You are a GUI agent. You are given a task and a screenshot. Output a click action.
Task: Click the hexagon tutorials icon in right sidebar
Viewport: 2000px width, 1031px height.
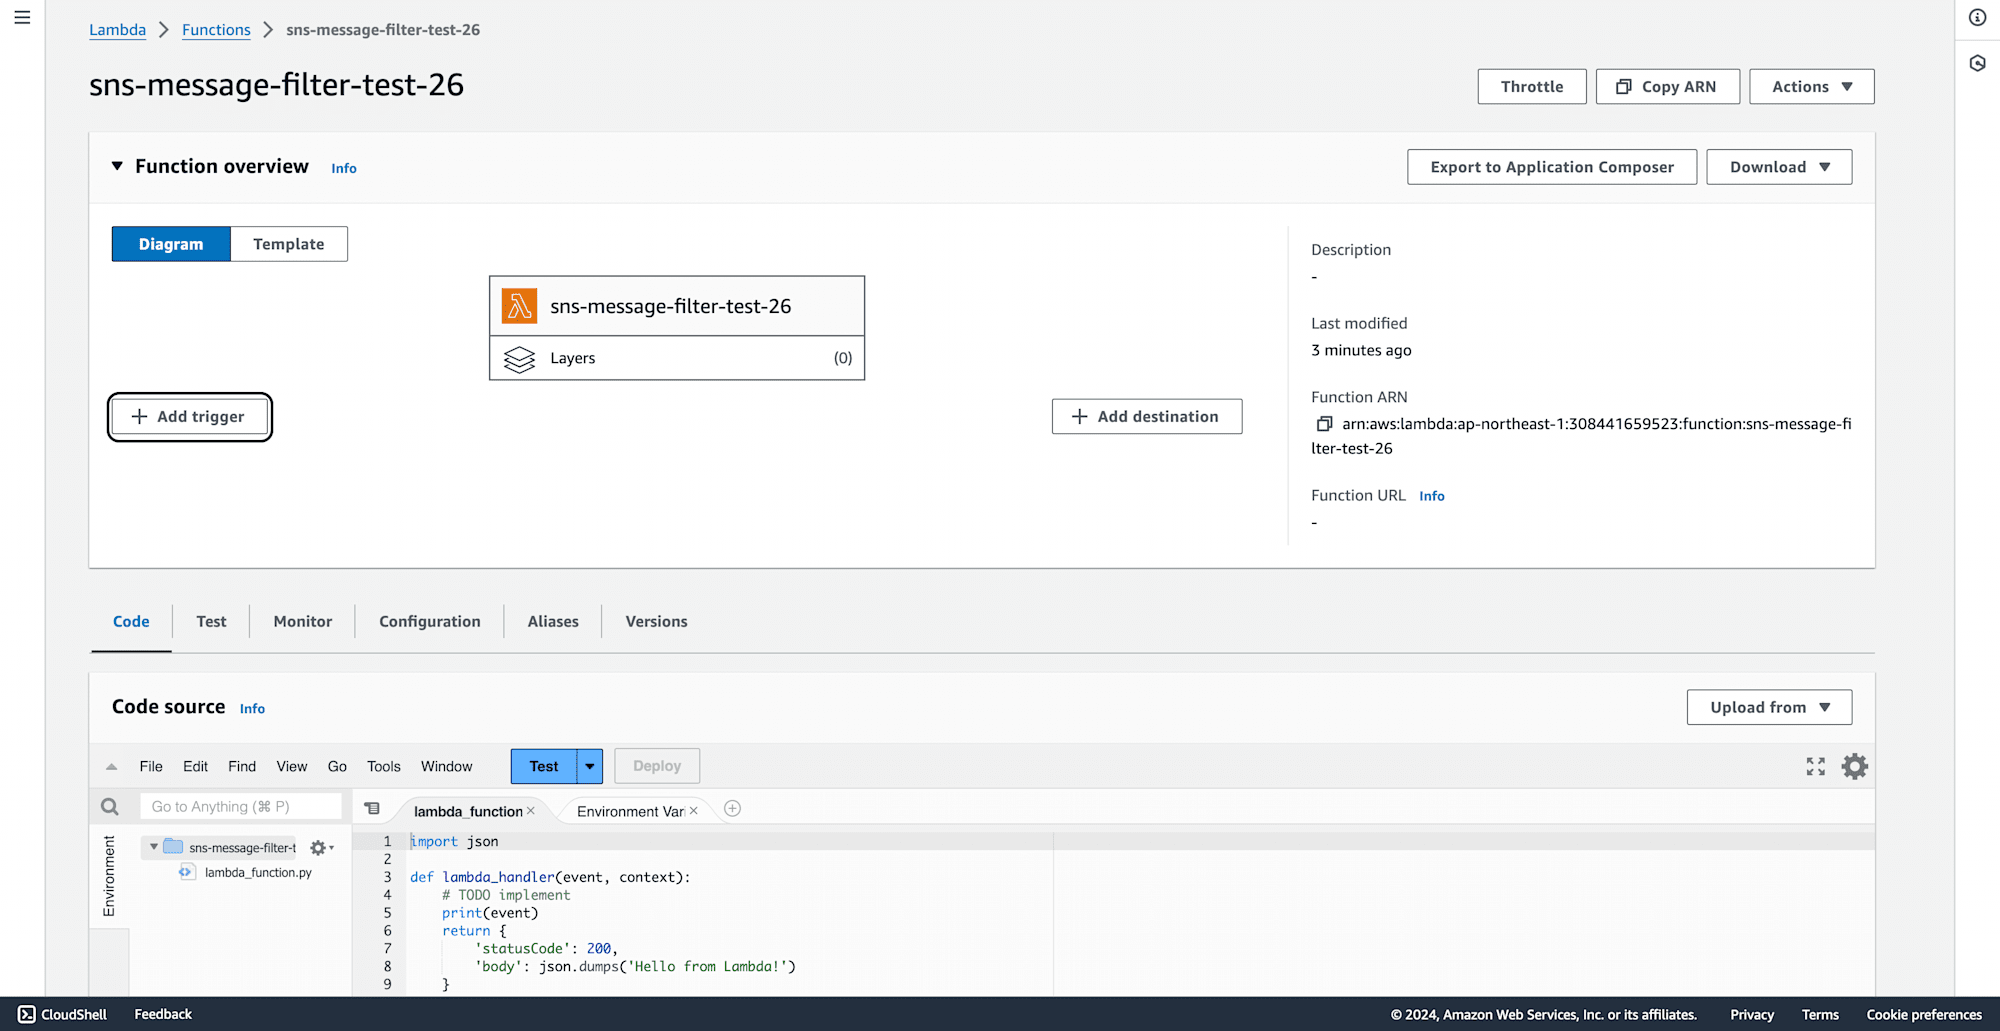(1977, 63)
